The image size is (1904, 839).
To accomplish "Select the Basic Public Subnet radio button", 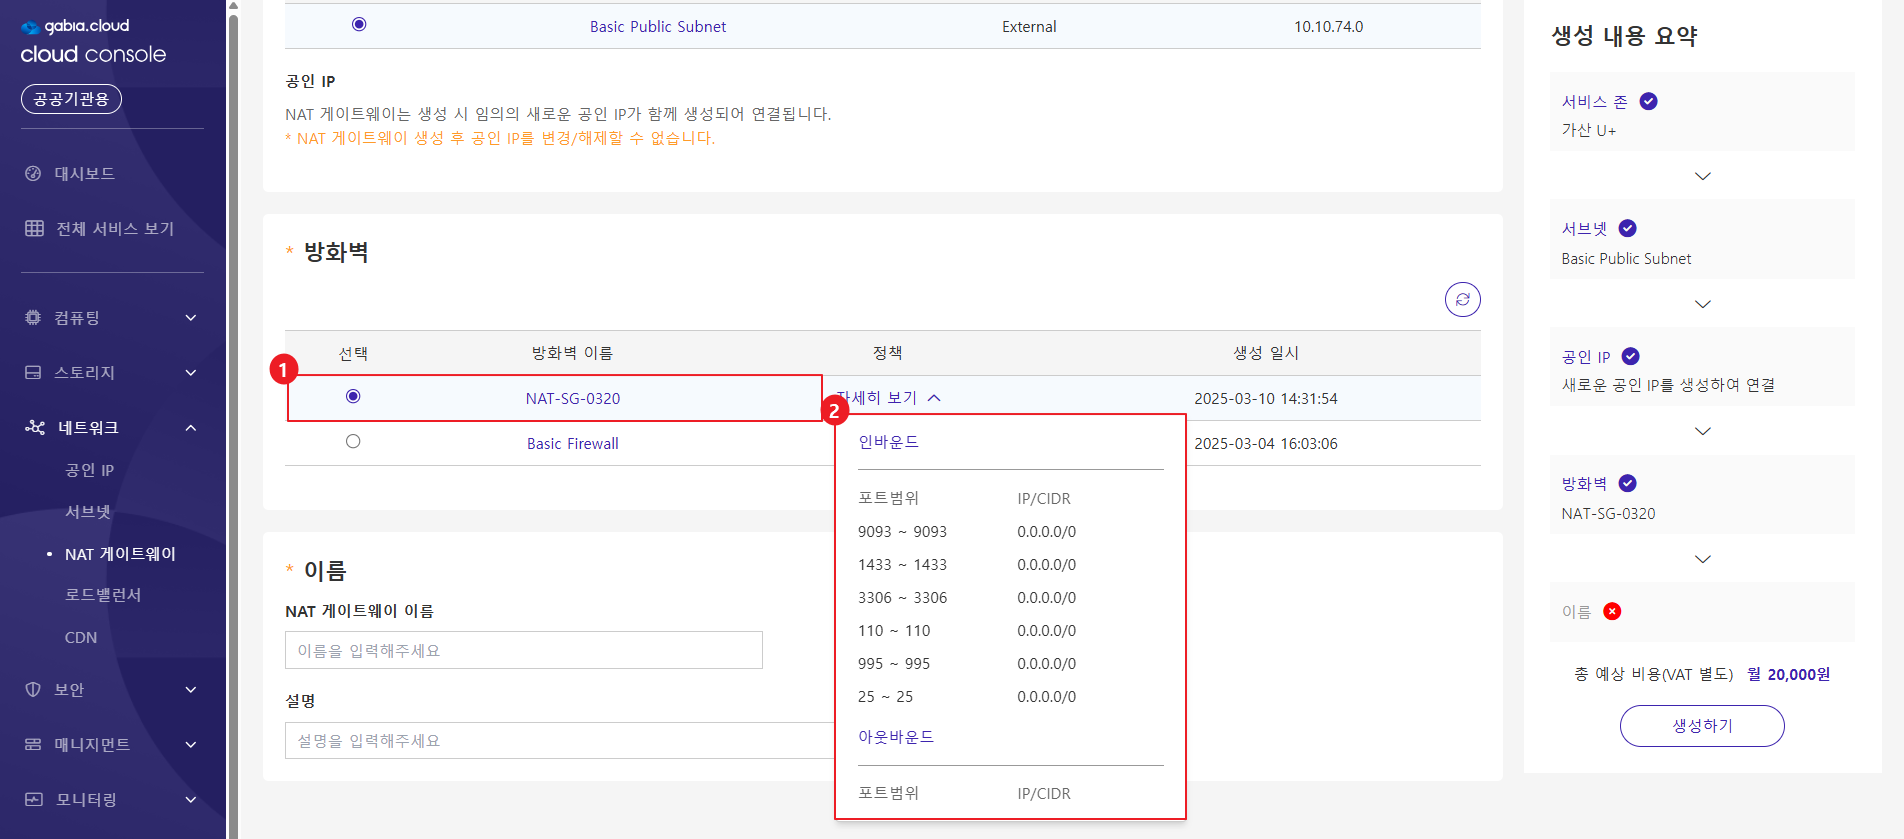I will [359, 25].
